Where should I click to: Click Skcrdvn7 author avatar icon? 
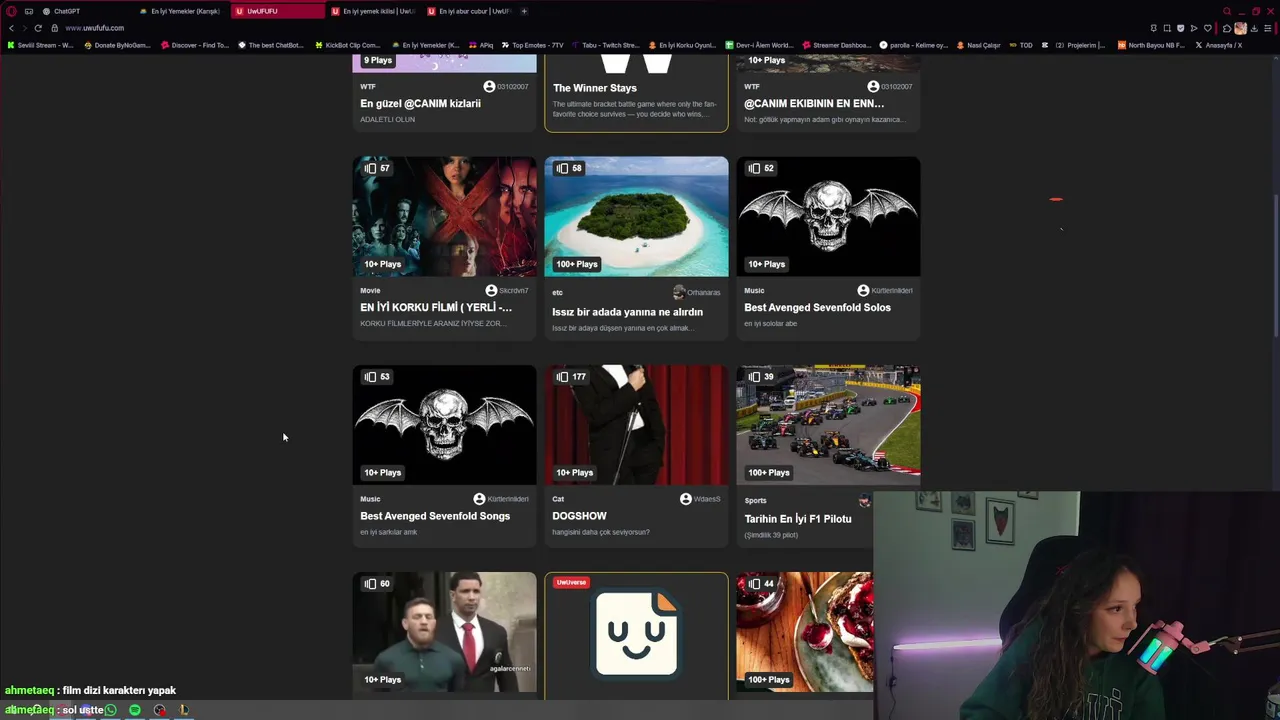[x=491, y=290]
